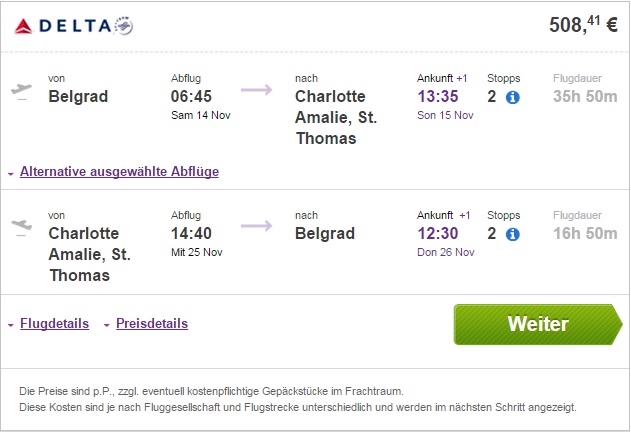This screenshot has height=432, width=631.
Task: Click the 14:40 return departure time
Action: pyautogui.click(x=192, y=234)
